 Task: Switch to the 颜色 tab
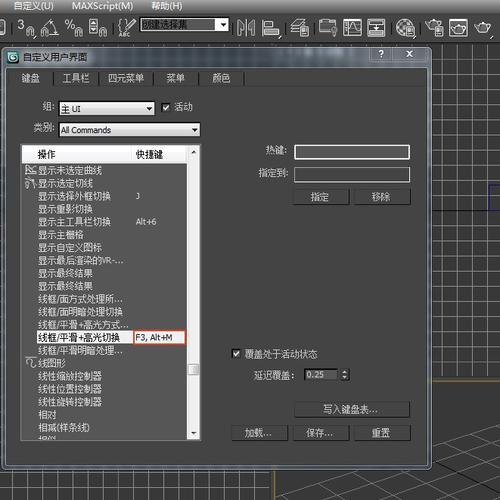pyautogui.click(x=221, y=78)
